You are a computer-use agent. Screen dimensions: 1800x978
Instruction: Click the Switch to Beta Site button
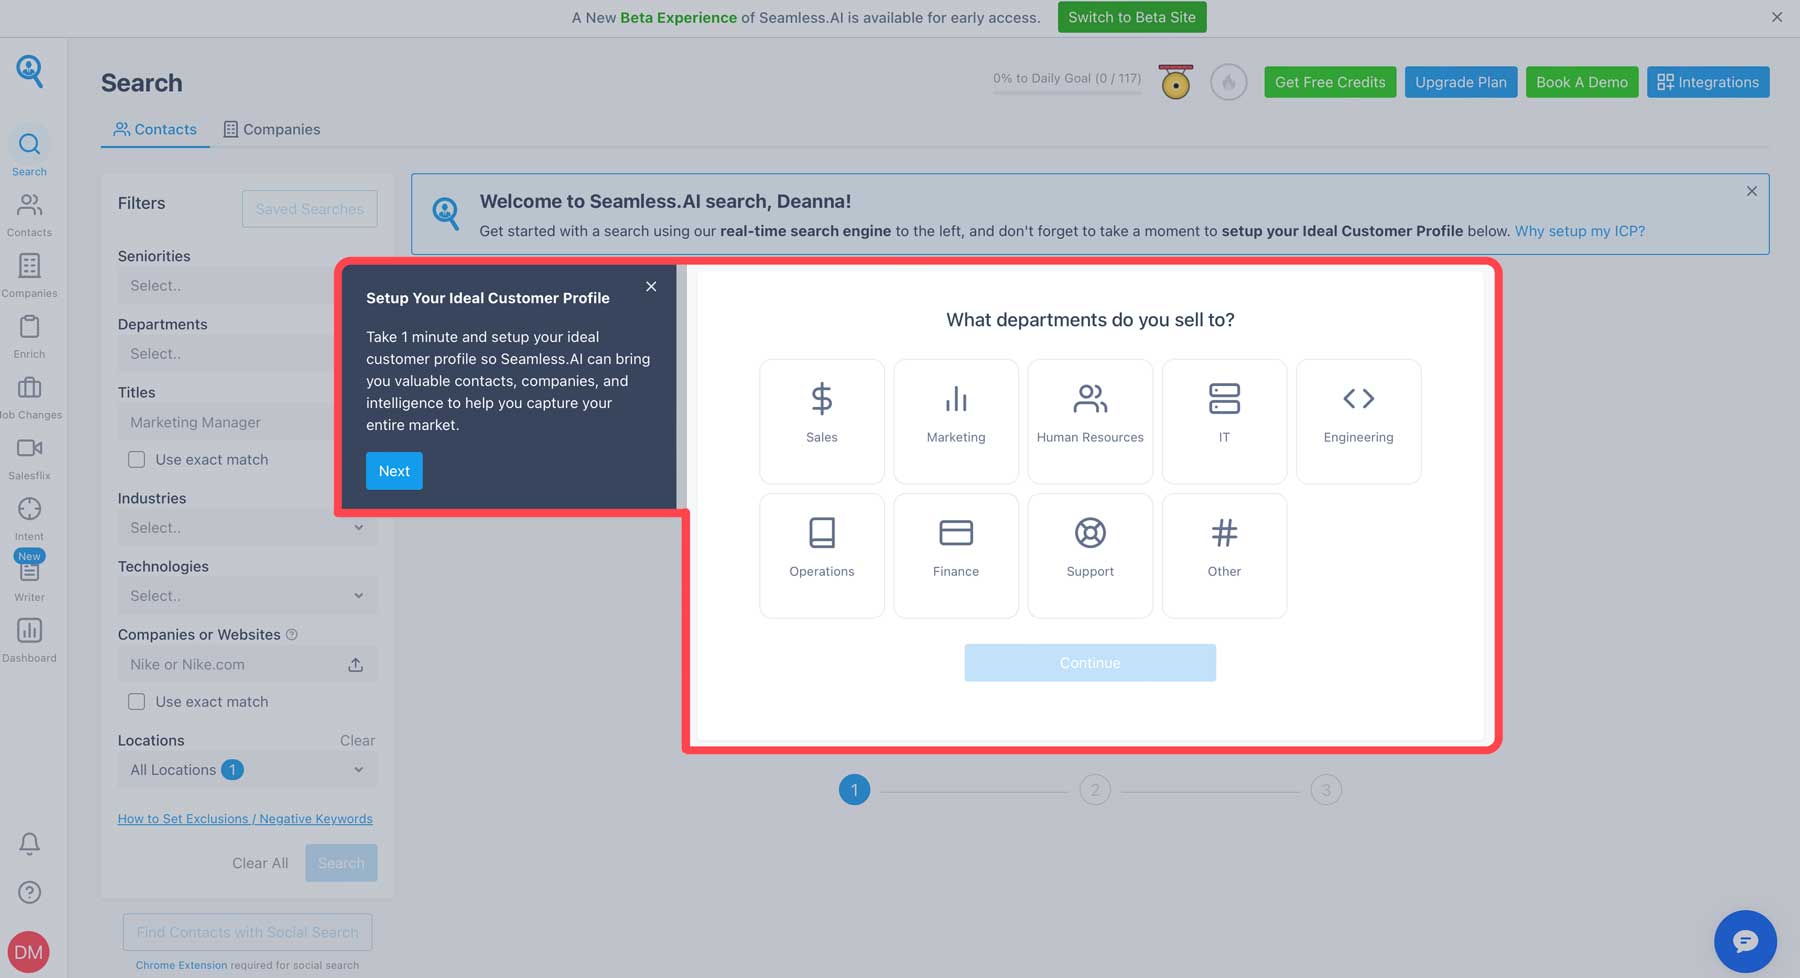pos(1131,17)
